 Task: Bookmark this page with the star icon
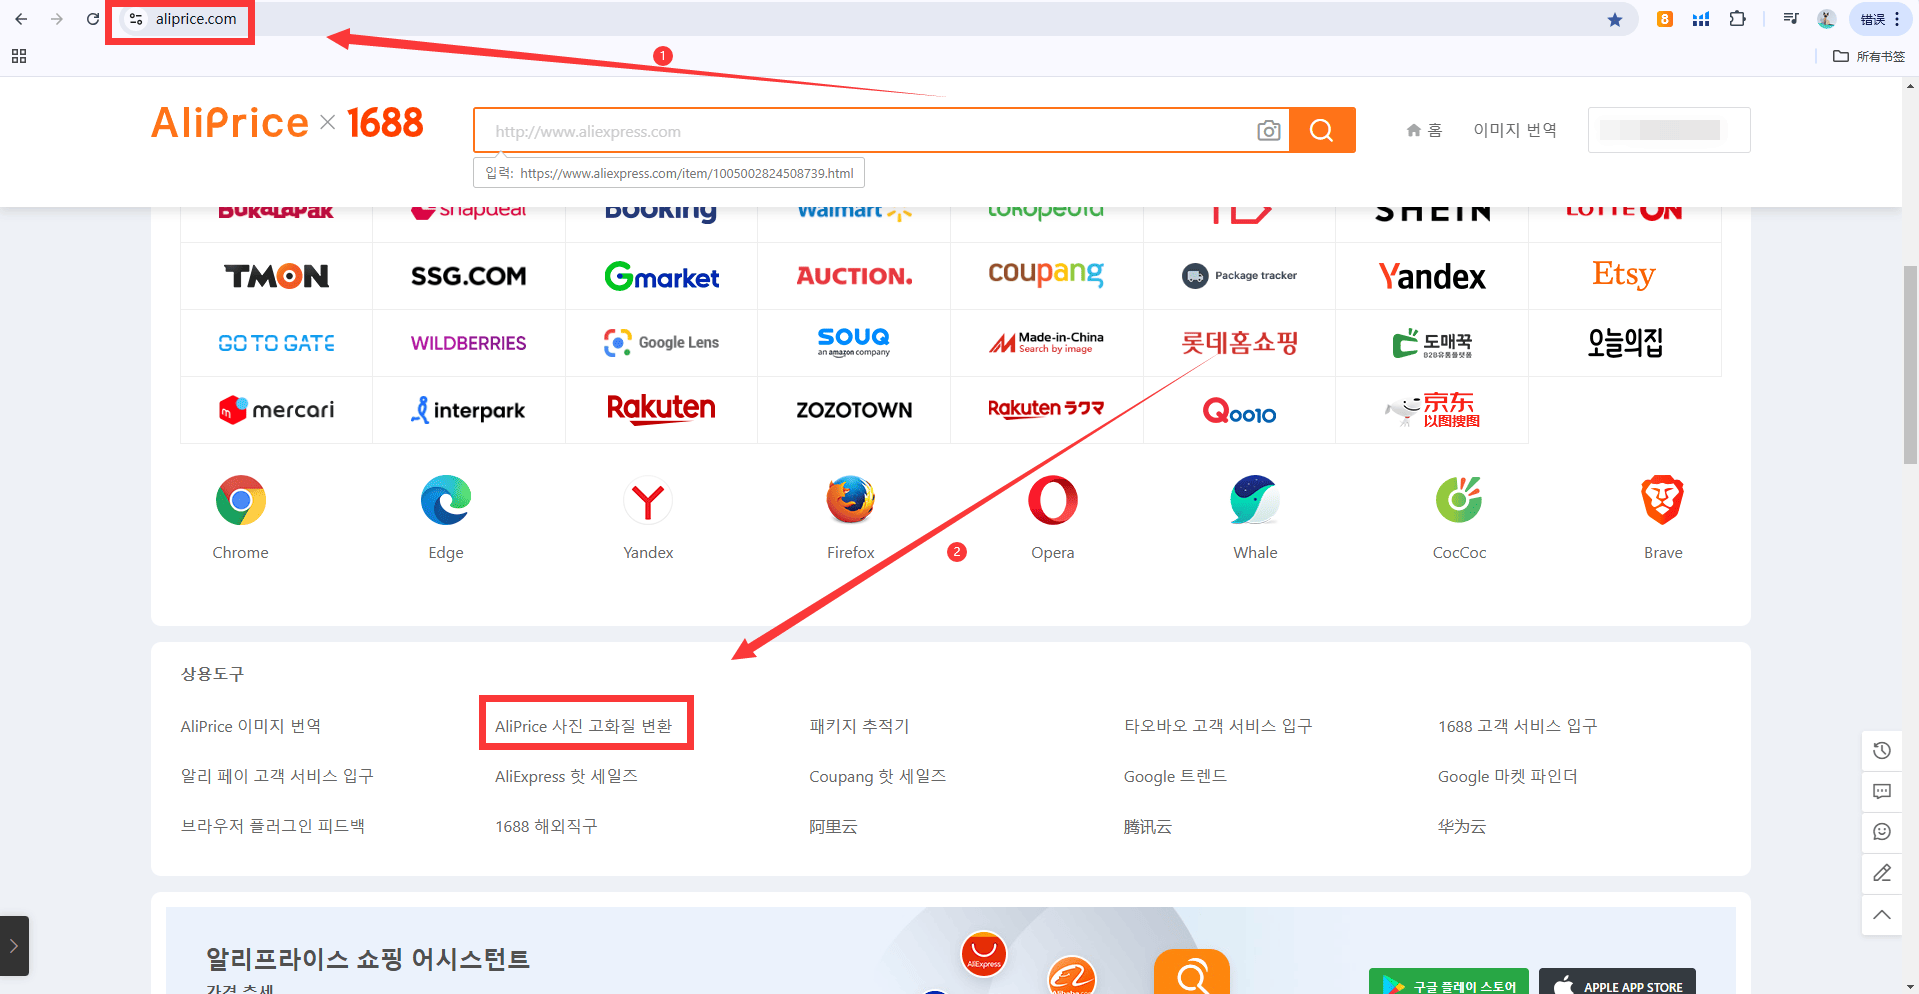1615,19
